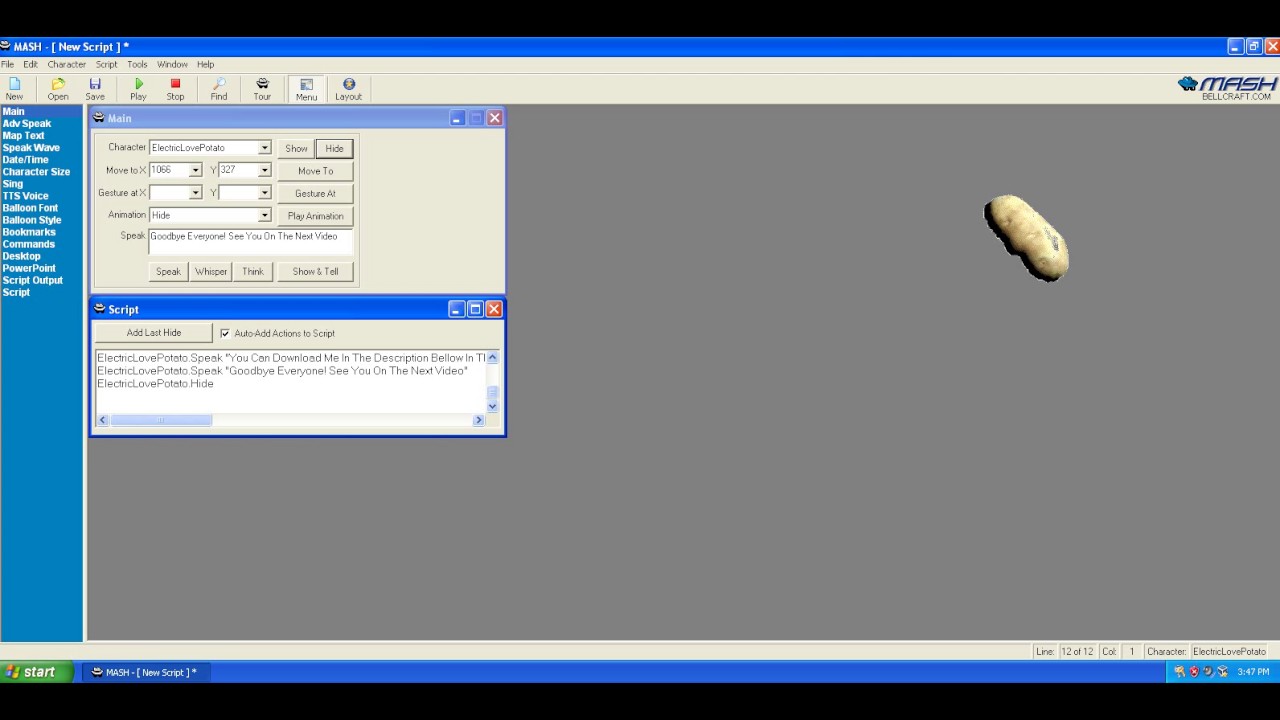Image resolution: width=1280 pixels, height=720 pixels.
Task: Click the Windows Start button
Action: (x=37, y=672)
